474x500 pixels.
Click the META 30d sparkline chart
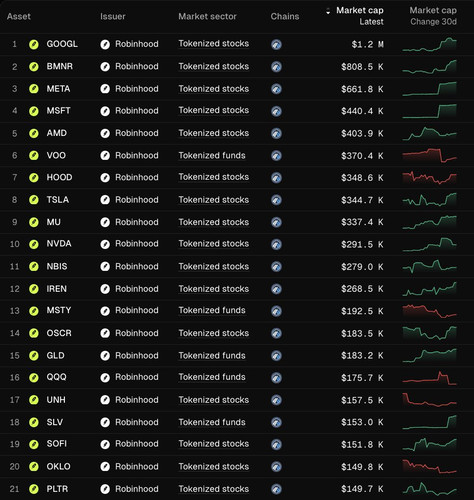click(429, 89)
